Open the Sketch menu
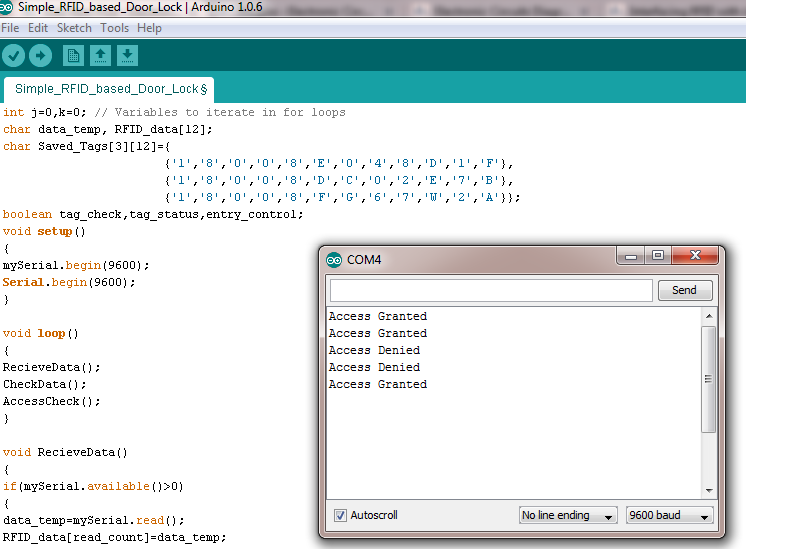This screenshot has height=549, width=785. [x=74, y=28]
